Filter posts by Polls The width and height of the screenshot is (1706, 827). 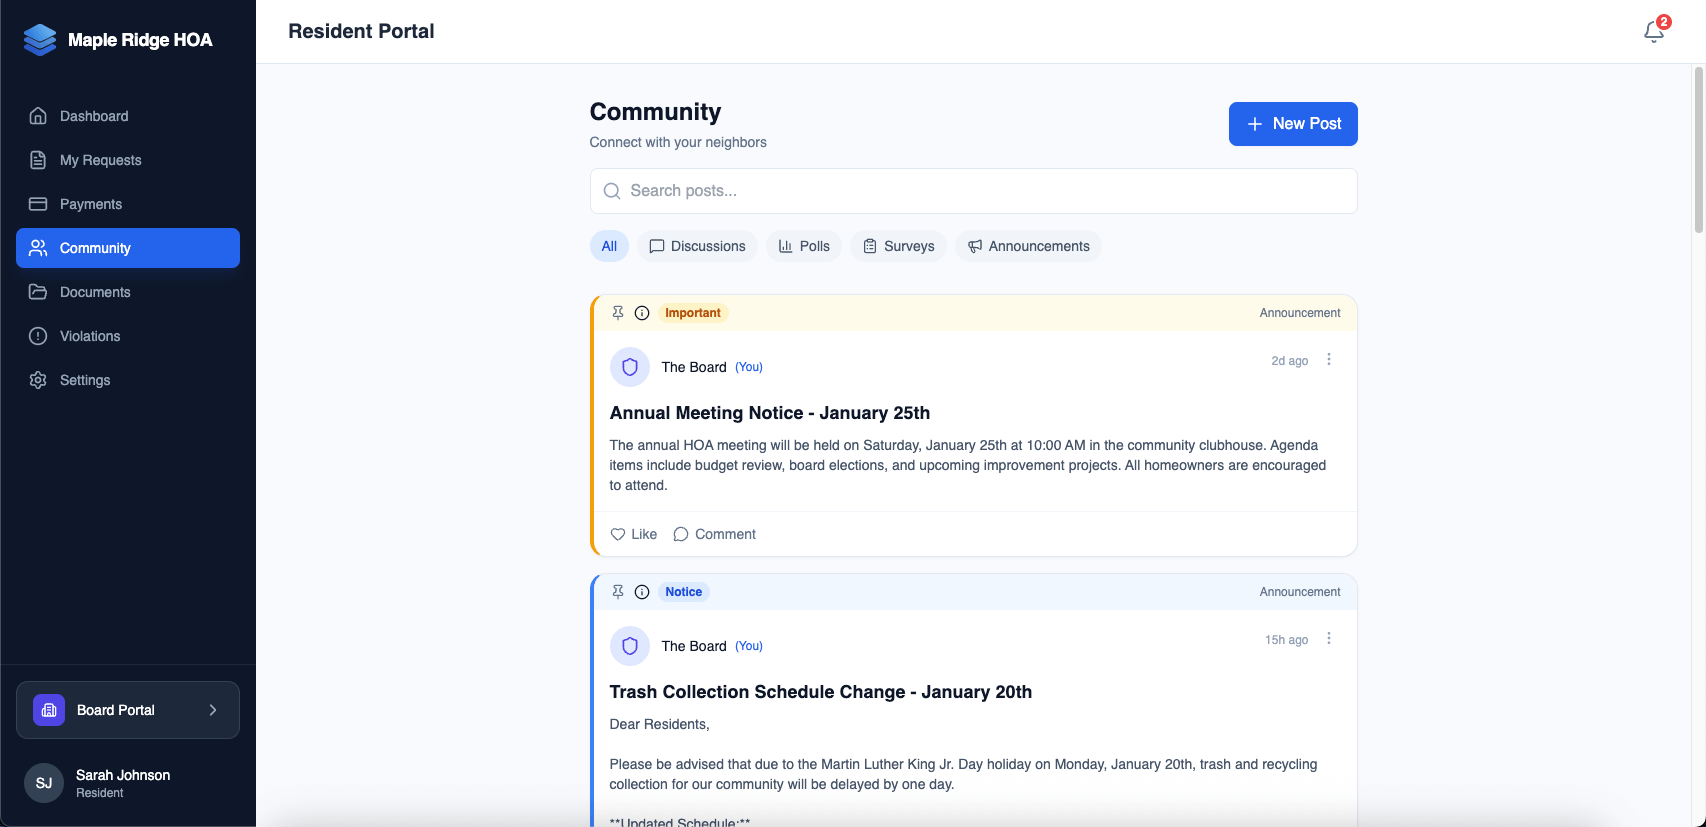804,246
